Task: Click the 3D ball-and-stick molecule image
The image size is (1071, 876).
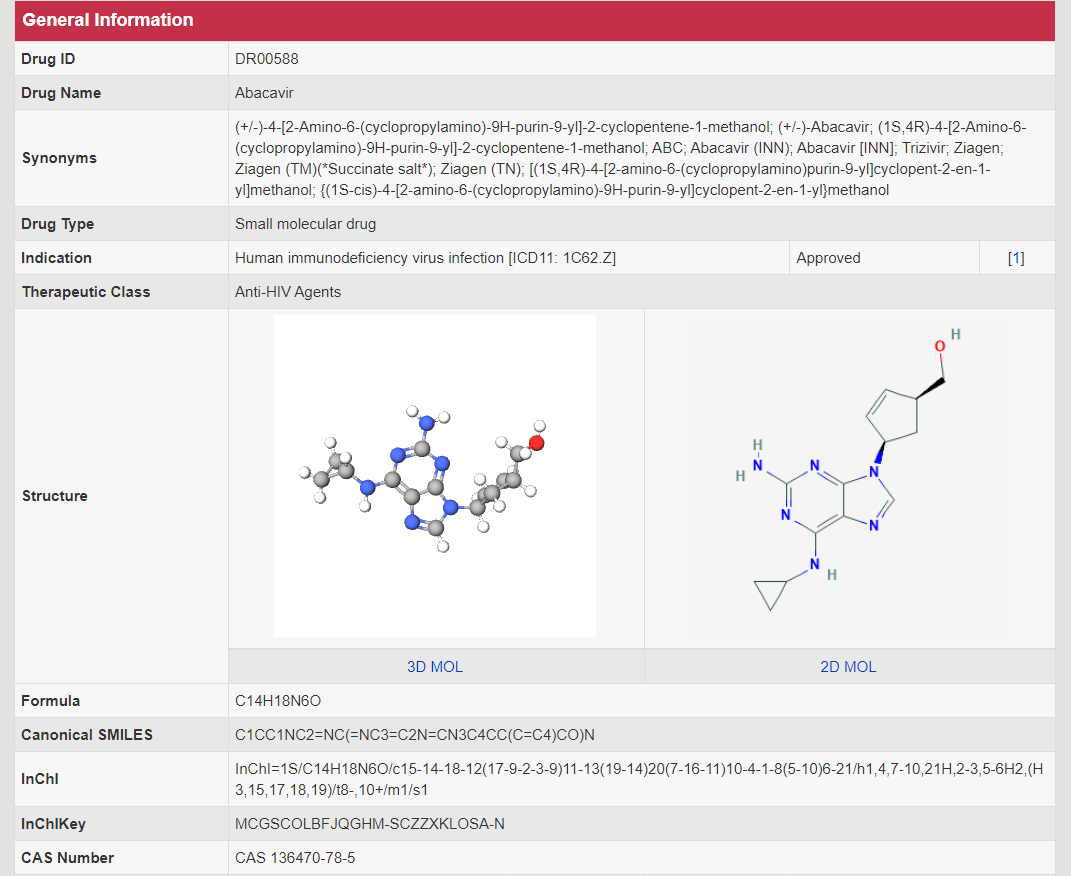Action: click(x=435, y=476)
